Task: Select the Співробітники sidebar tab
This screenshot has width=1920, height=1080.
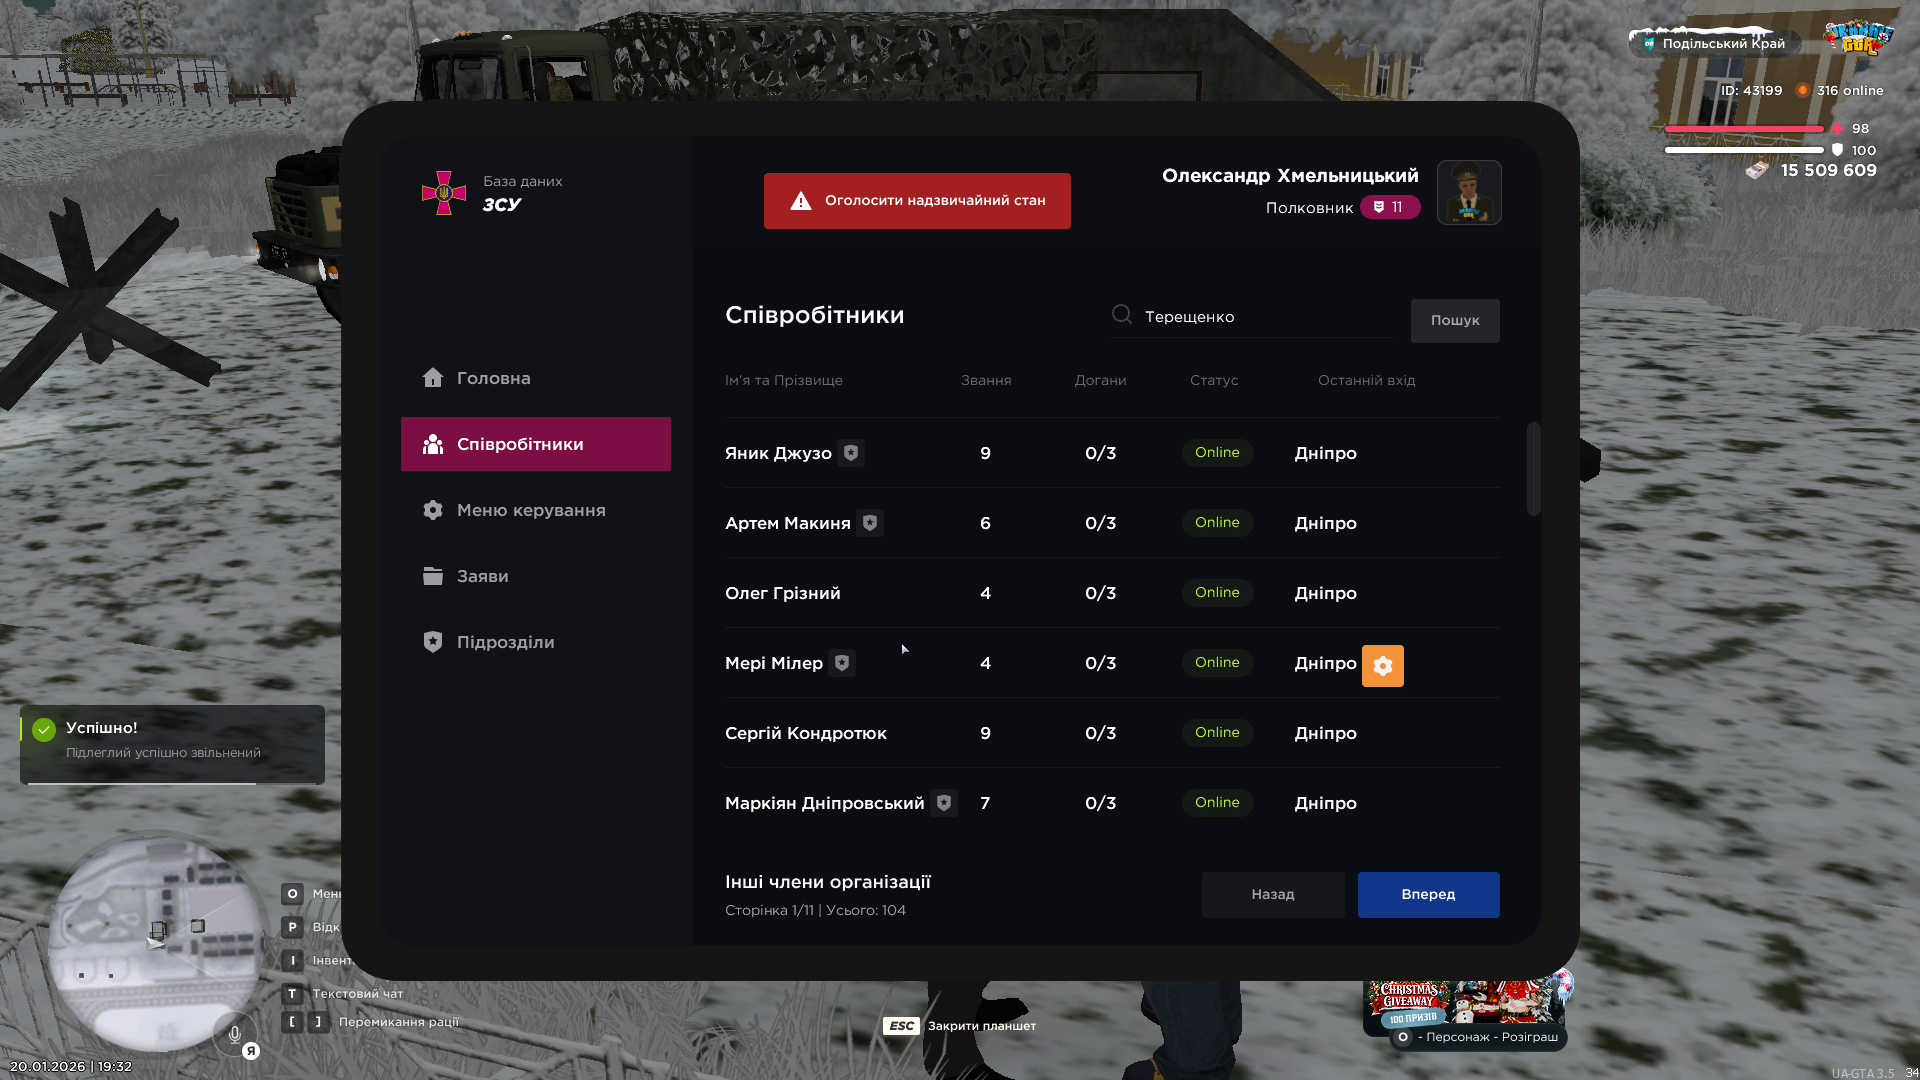Action: point(535,444)
